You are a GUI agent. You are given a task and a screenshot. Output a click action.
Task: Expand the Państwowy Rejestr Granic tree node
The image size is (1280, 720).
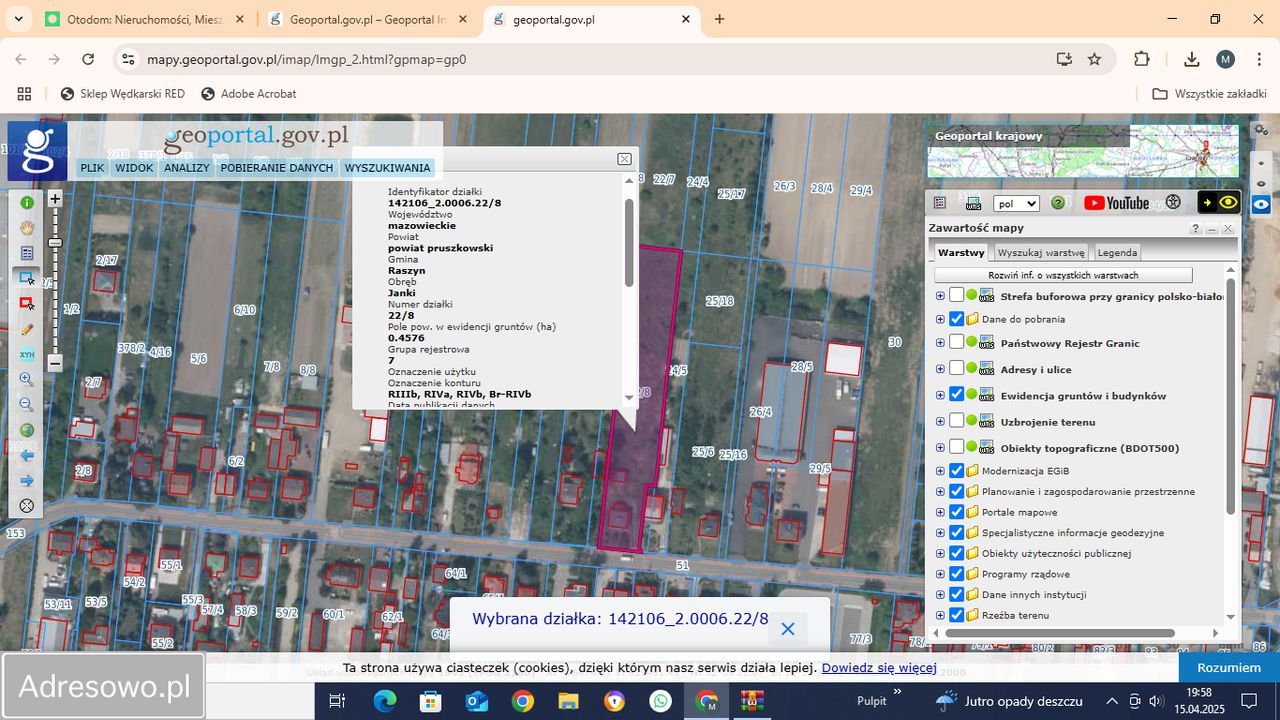940,343
